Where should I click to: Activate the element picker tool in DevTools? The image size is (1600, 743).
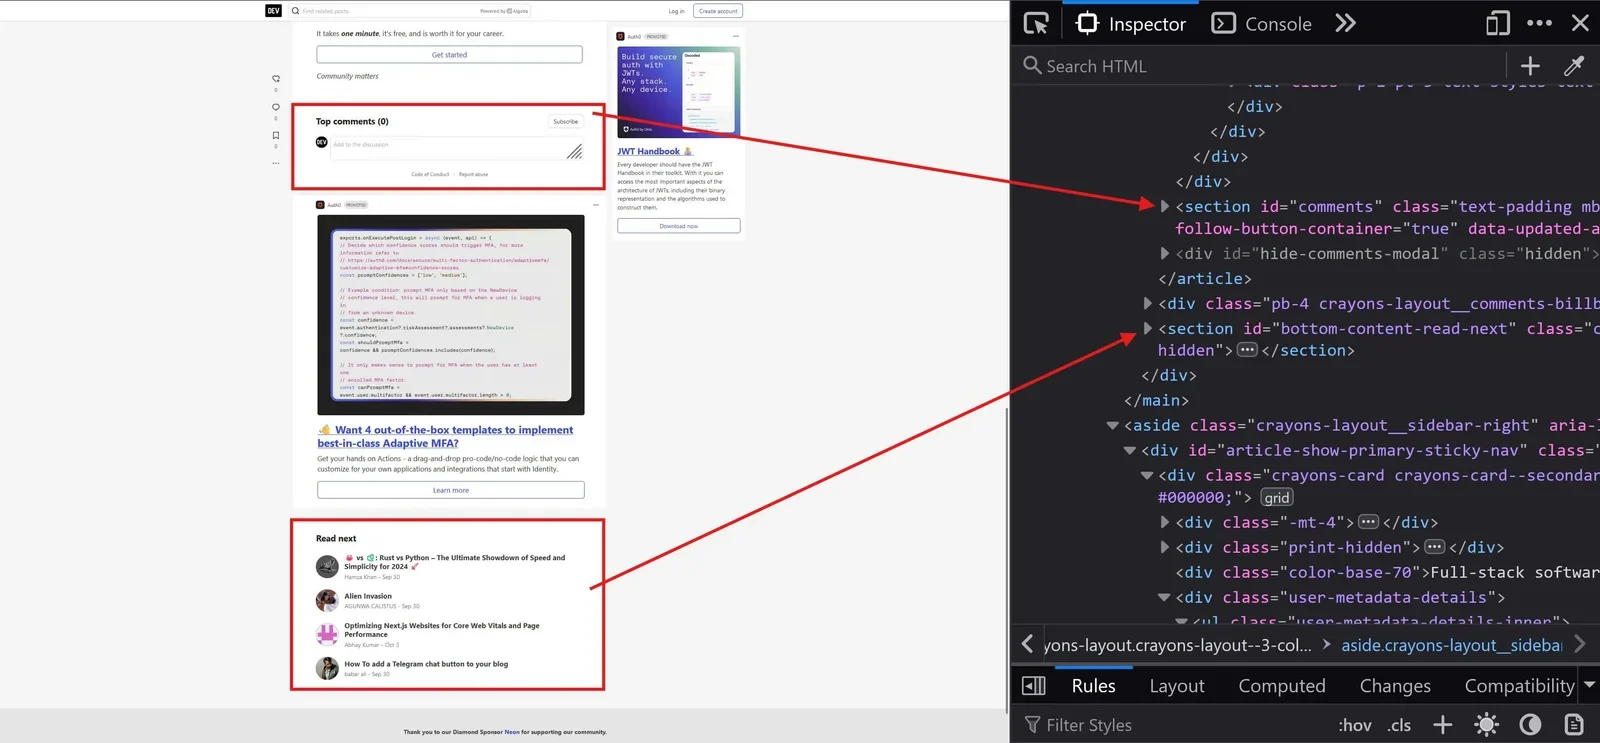[1037, 23]
